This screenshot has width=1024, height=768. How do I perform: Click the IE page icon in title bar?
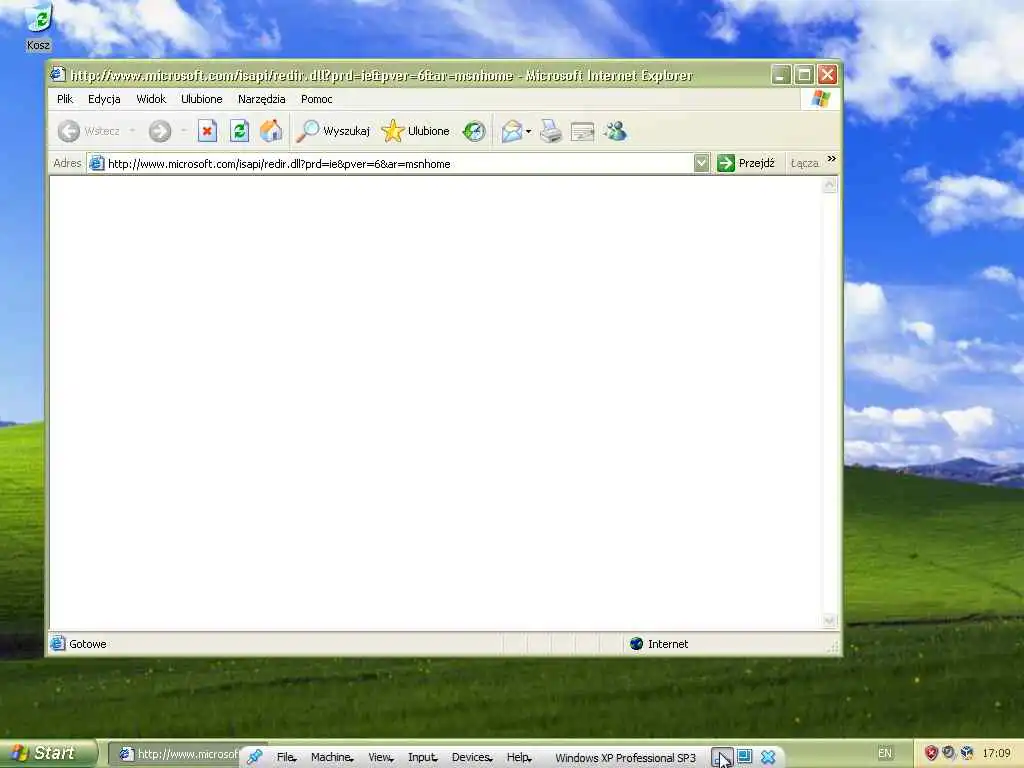[x=57, y=74]
